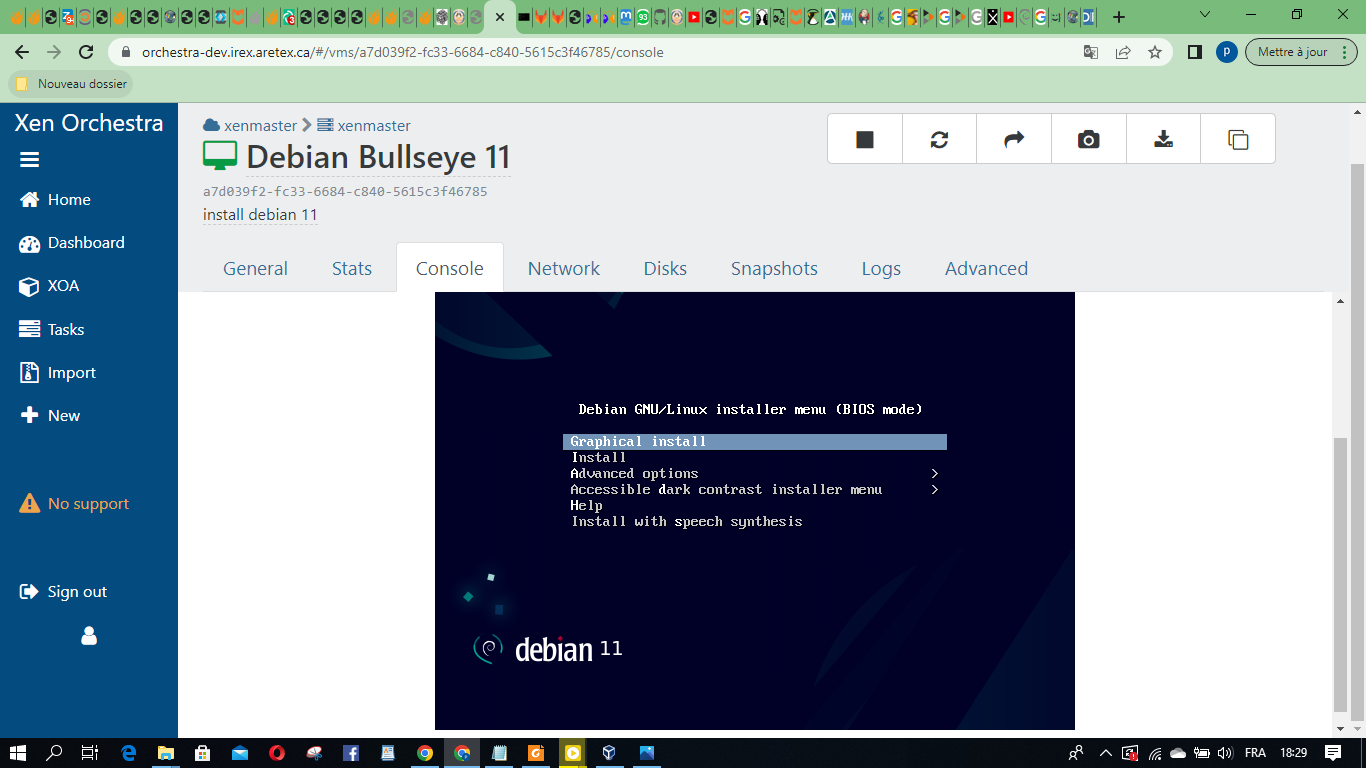Stop the VM with the square icon
The width and height of the screenshot is (1366, 768).
865,139
